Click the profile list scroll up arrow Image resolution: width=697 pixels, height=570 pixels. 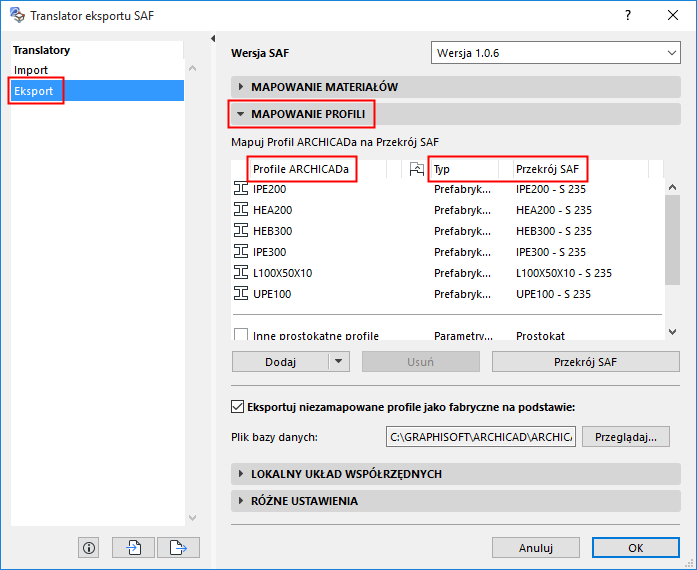[673, 187]
